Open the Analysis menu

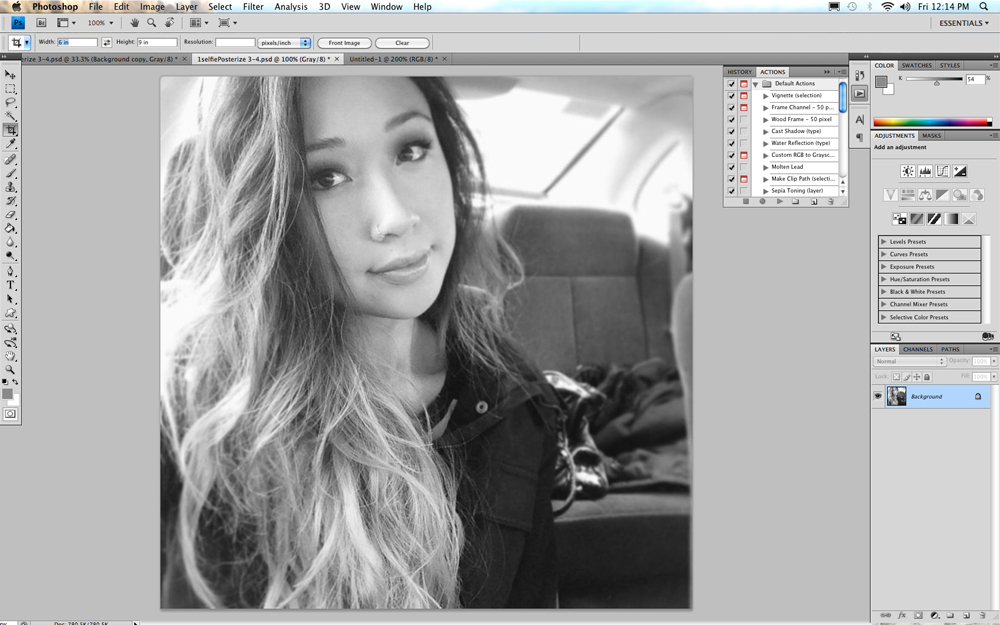click(291, 6)
